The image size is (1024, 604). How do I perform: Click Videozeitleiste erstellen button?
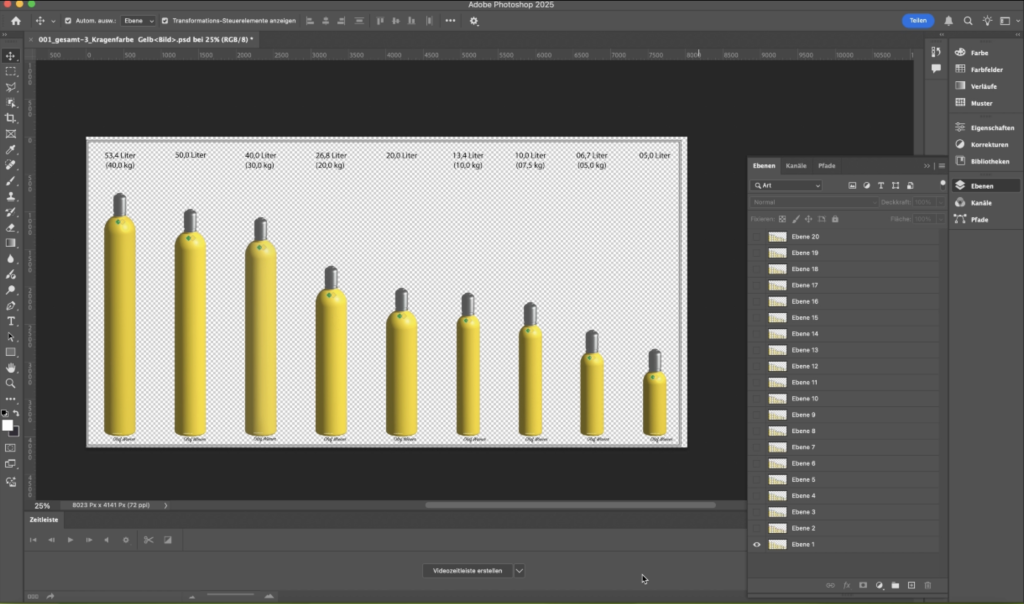tap(467, 570)
